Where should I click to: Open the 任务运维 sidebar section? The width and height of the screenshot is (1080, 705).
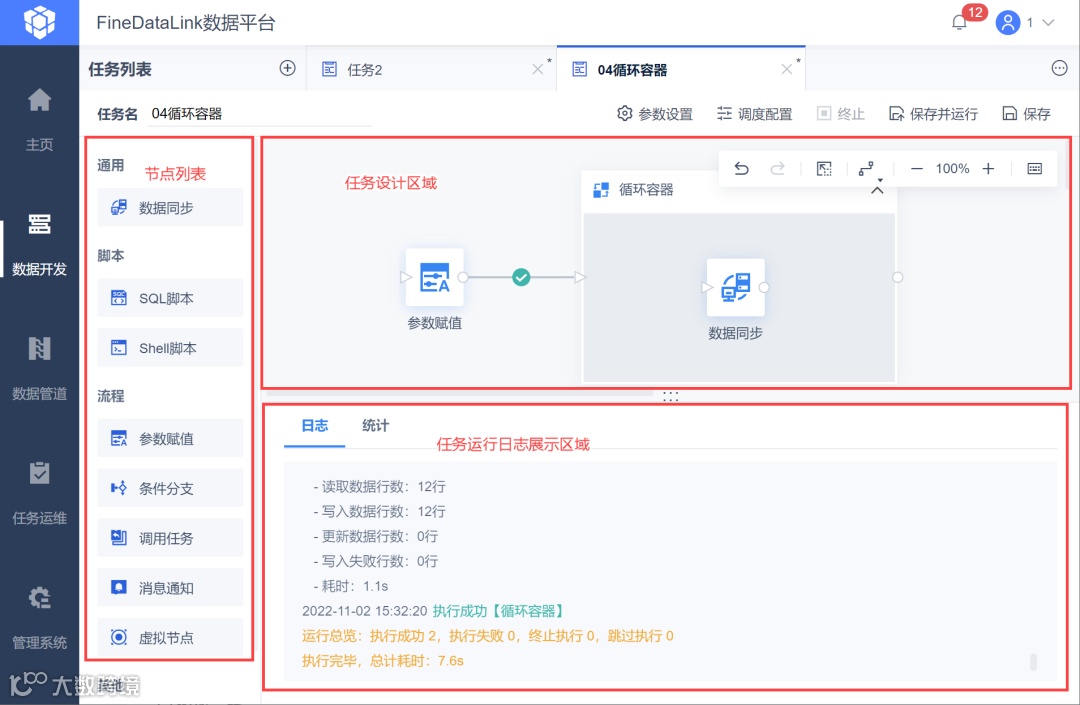39,494
